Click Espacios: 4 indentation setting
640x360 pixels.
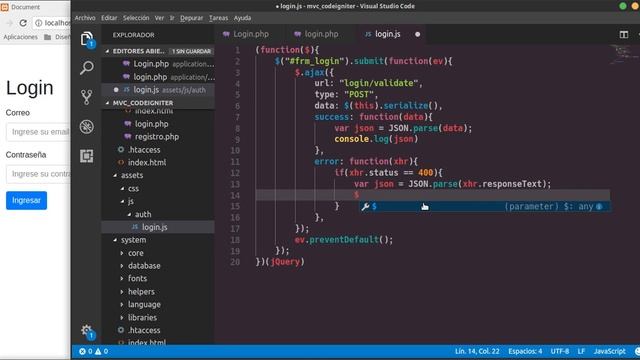(x=525, y=351)
